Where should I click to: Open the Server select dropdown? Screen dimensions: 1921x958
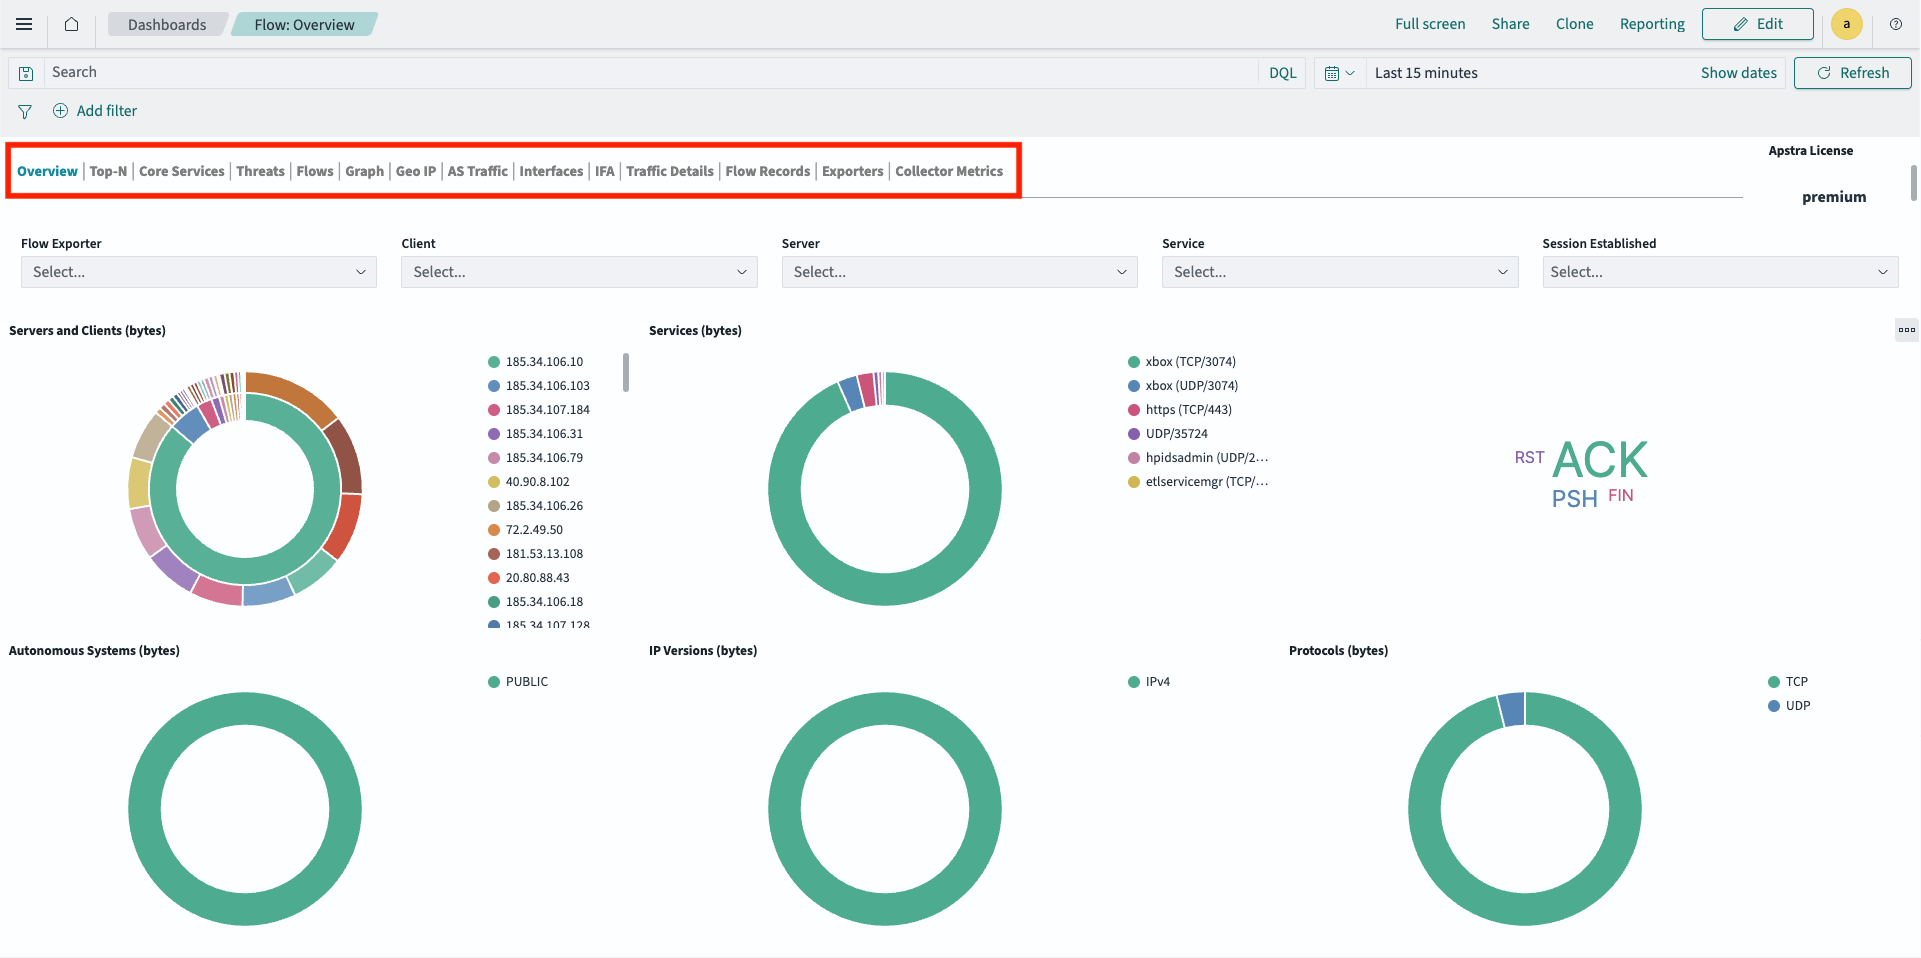(960, 272)
